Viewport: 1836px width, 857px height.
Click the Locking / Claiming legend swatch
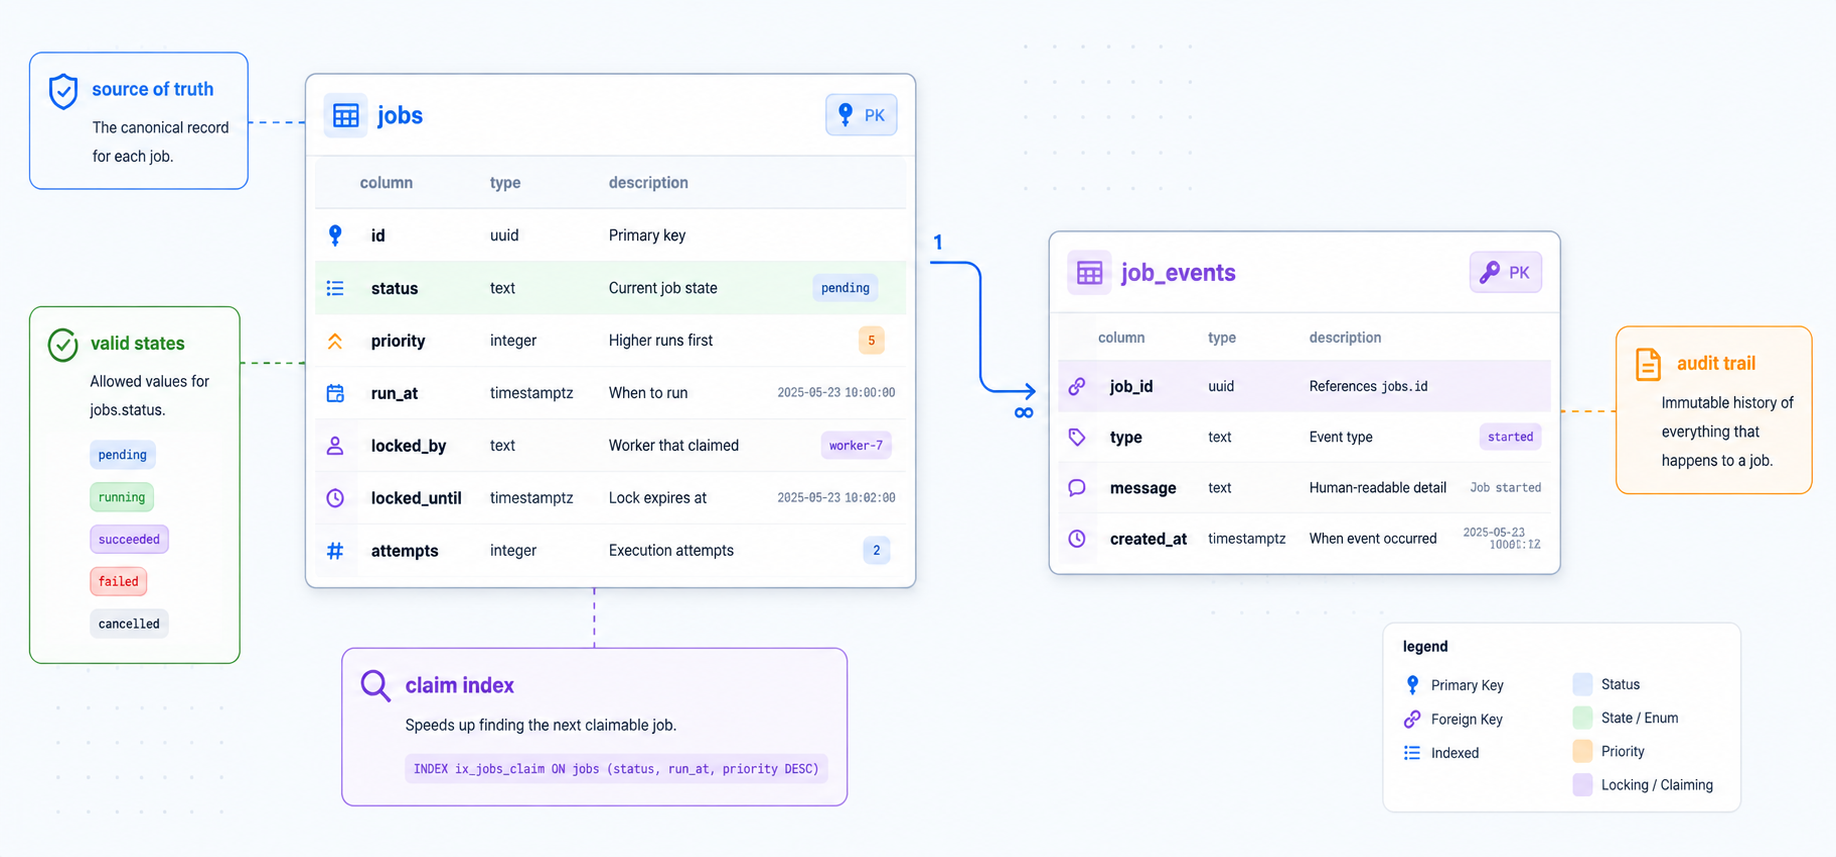click(x=1582, y=785)
